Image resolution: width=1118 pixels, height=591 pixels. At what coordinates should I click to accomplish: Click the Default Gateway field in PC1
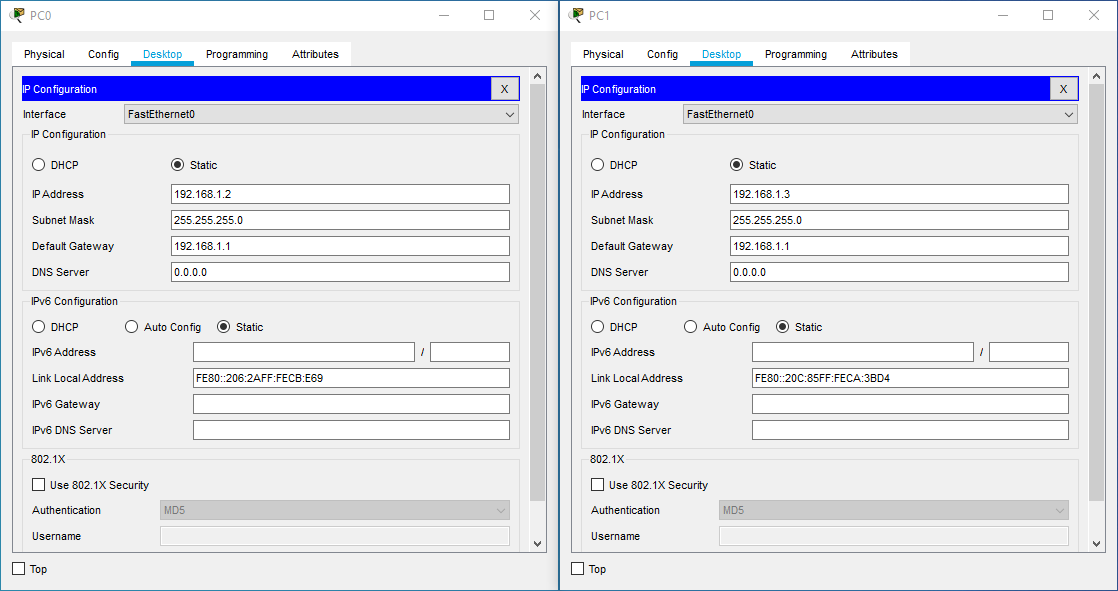pyautogui.click(x=899, y=246)
